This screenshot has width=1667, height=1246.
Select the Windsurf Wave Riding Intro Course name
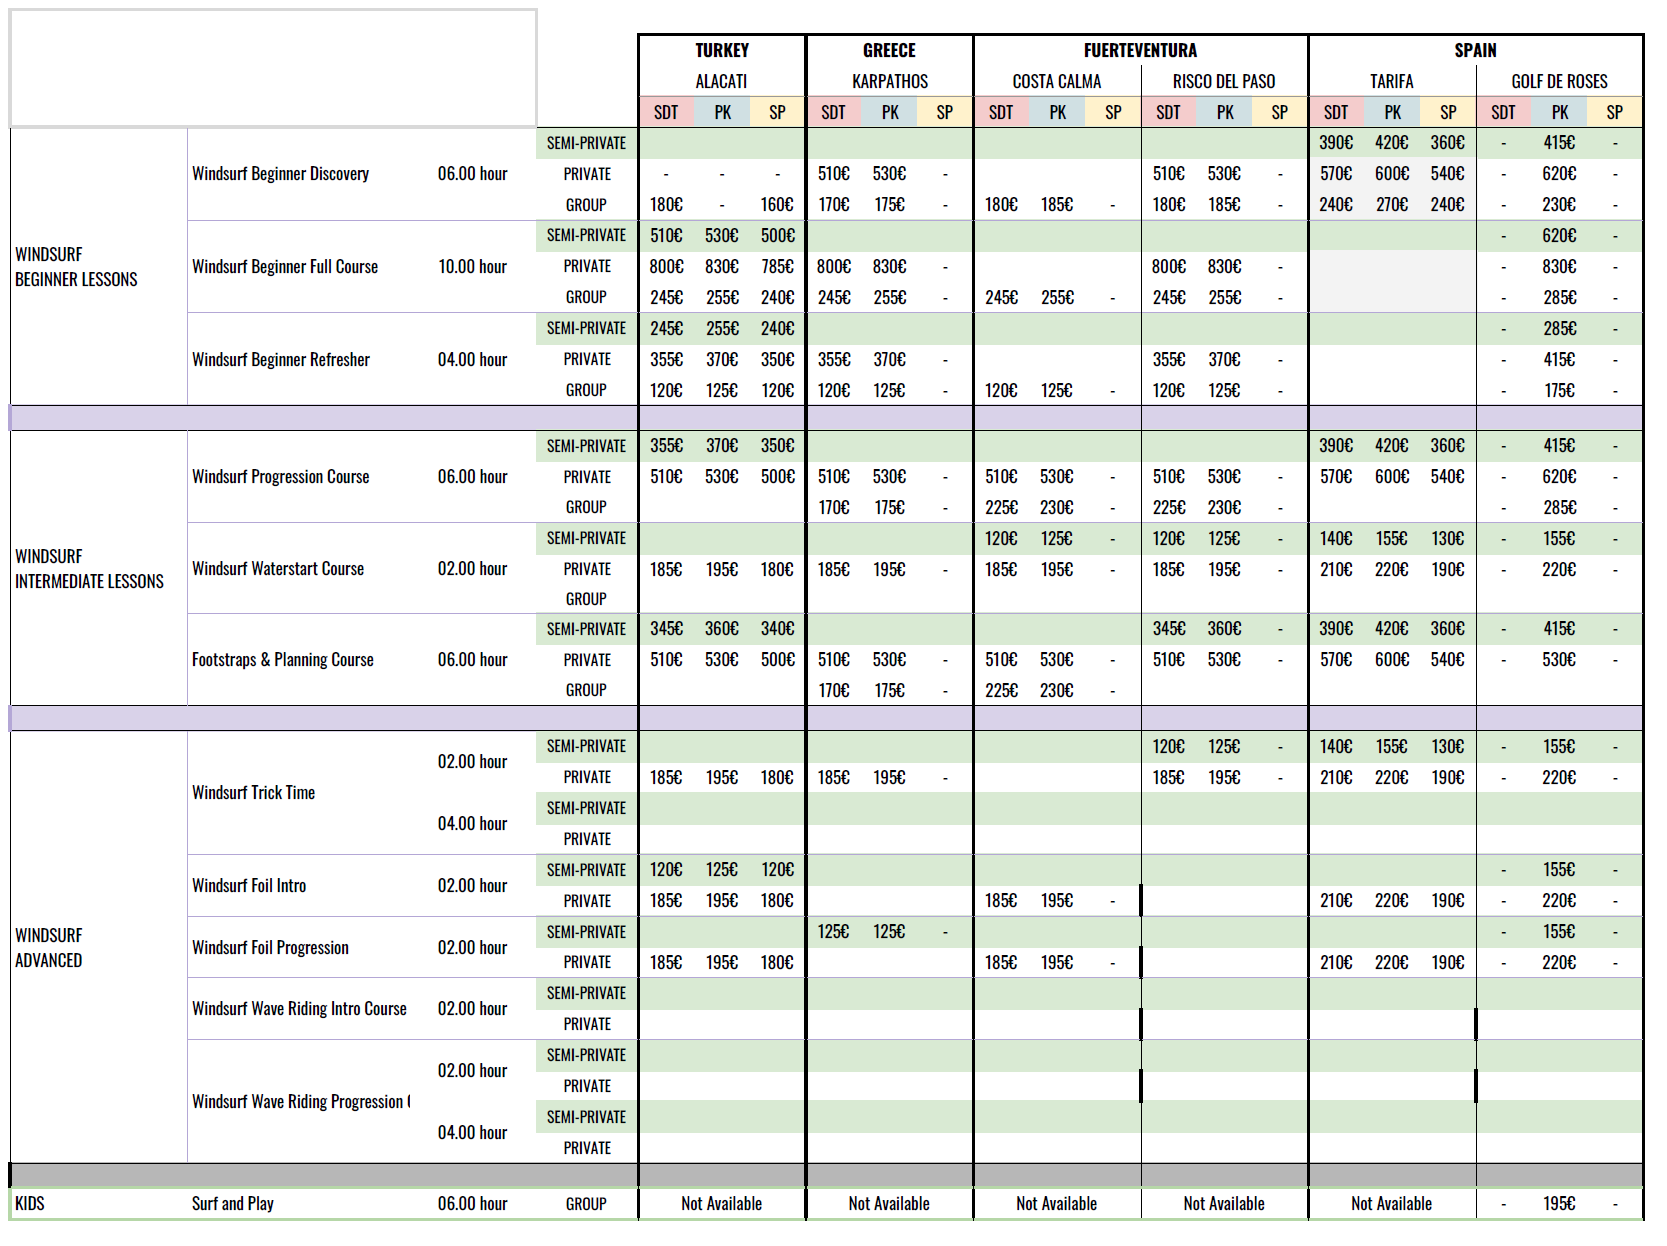[299, 1009]
